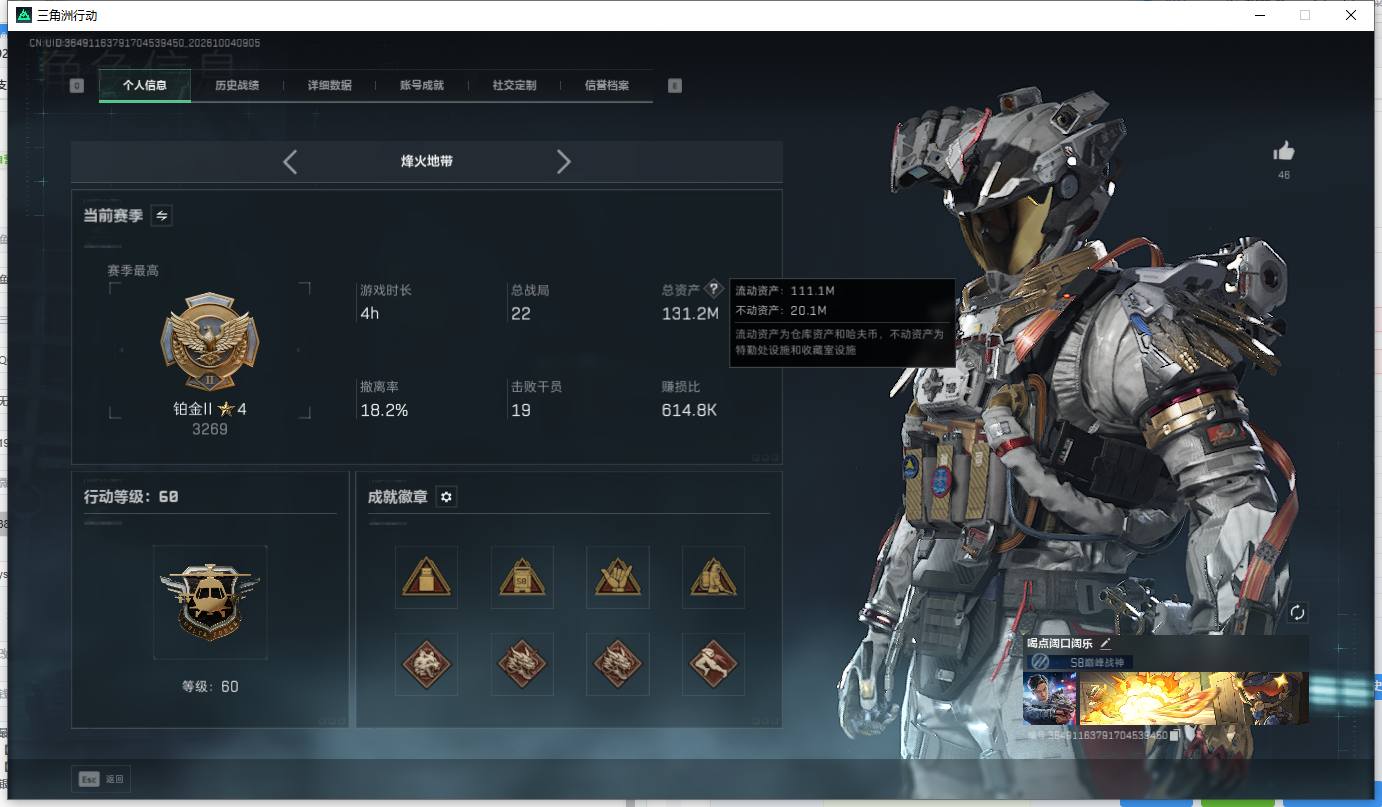
Task: Click the Esc 返回 back button
Action: coord(101,779)
